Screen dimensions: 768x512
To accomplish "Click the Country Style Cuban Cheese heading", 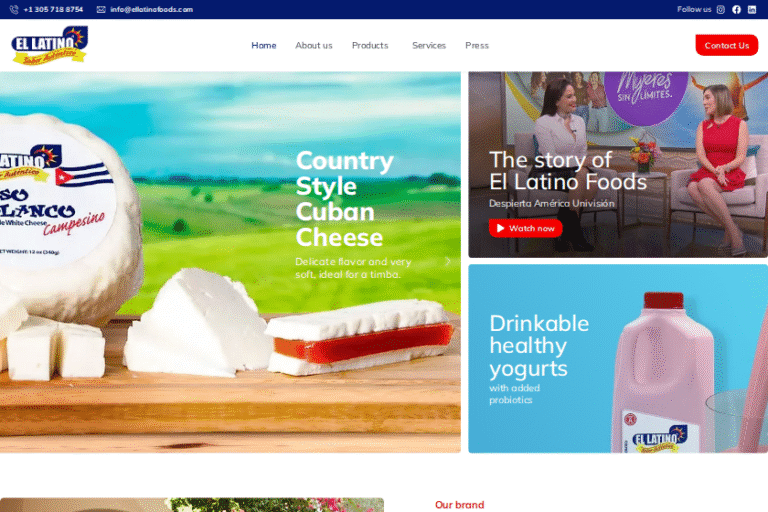I will (x=344, y=199).
